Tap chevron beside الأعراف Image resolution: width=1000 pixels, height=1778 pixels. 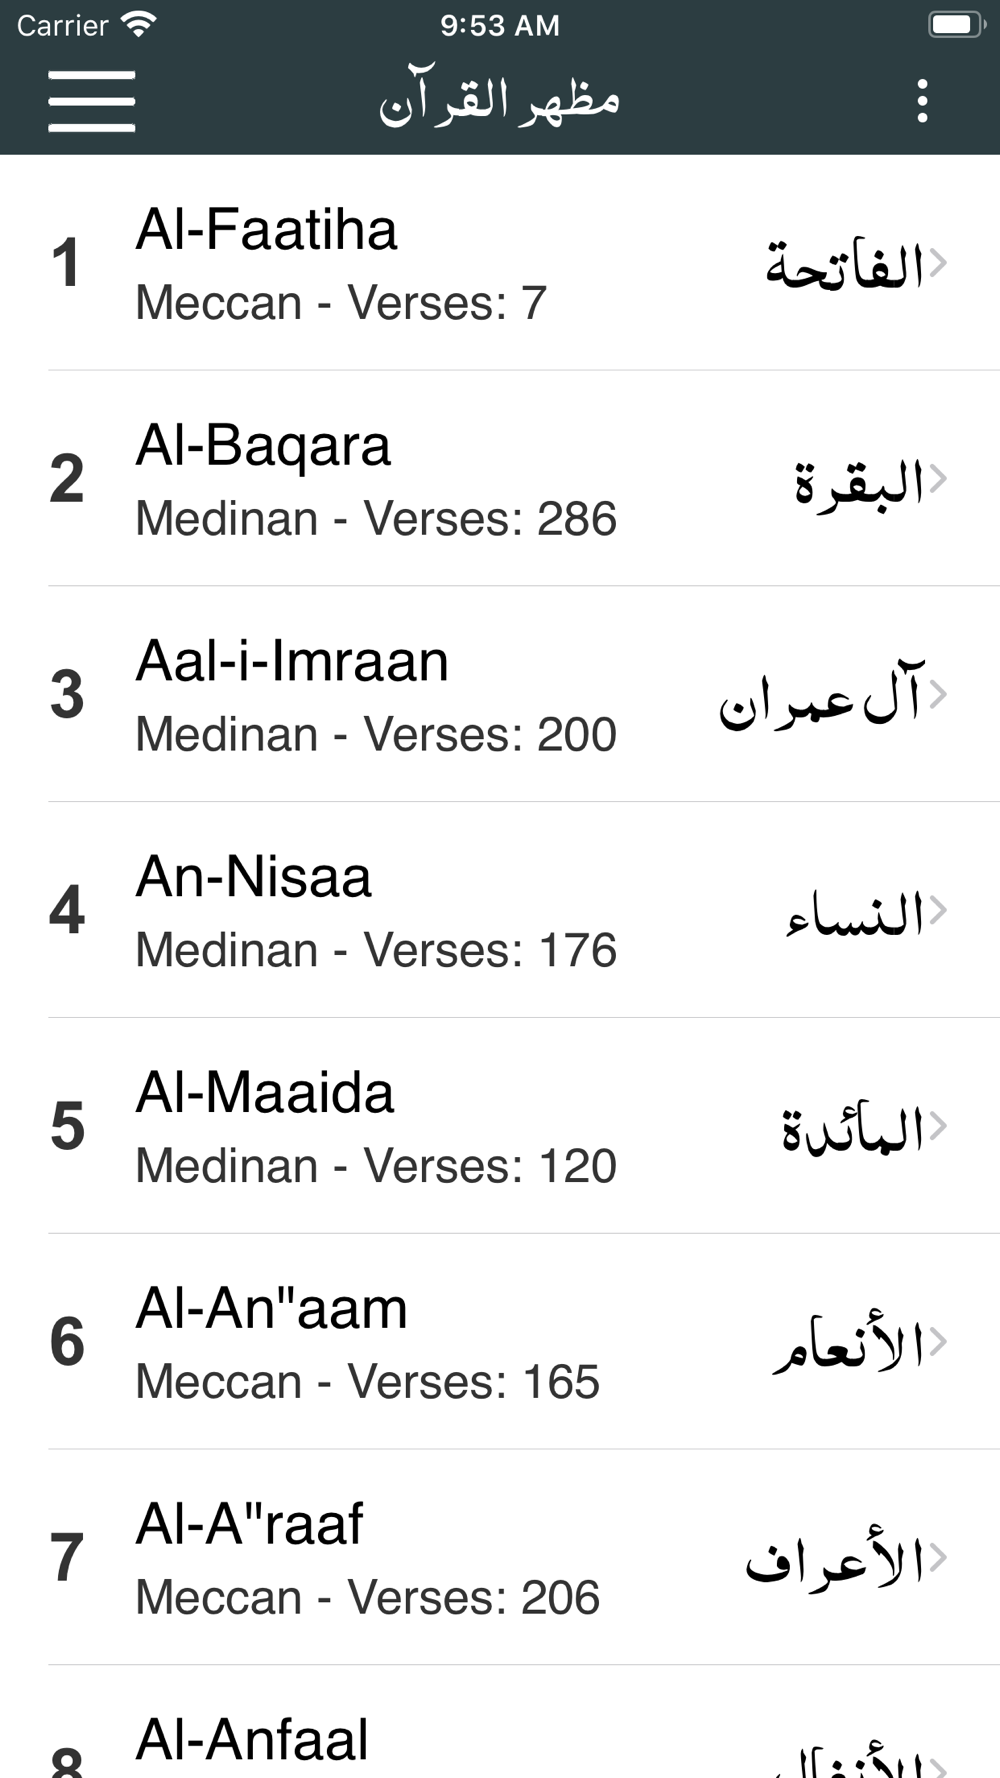click(937, 1557)
